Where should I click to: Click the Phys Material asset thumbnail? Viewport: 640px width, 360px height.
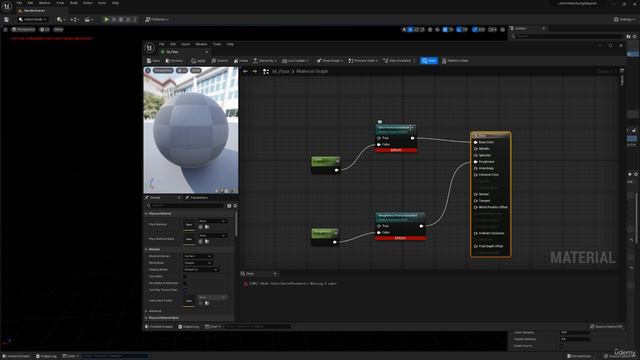pyautogui.click(x=189, y=225)
